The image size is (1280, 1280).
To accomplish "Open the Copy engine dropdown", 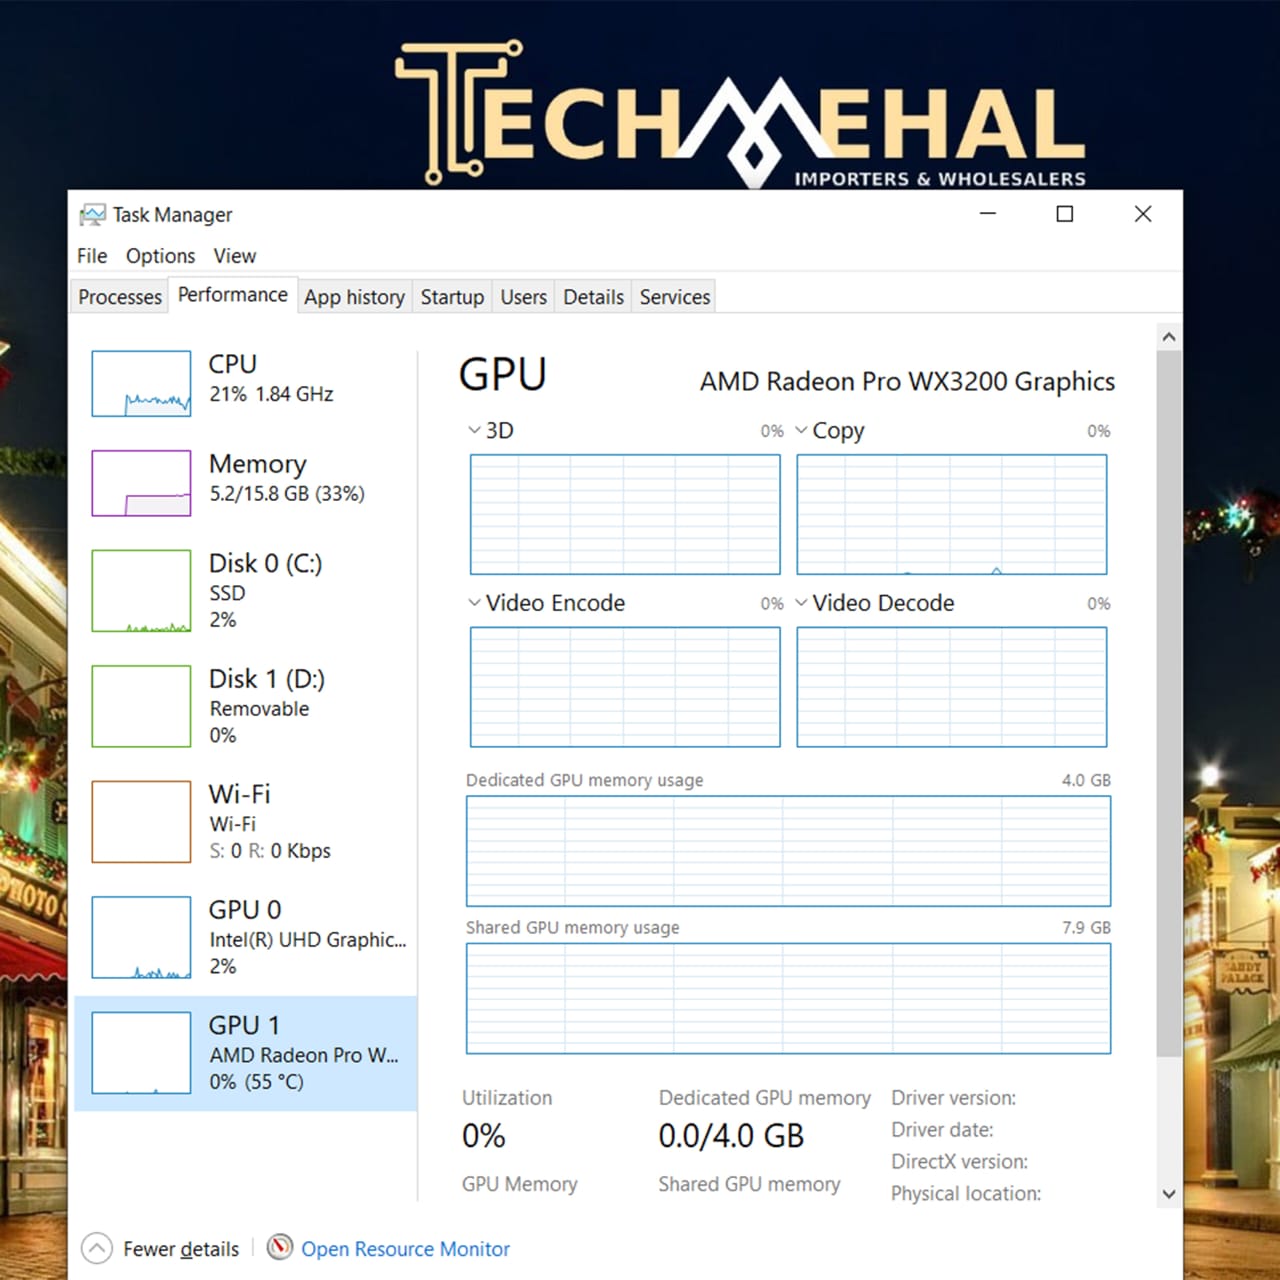I will (801, 430).
